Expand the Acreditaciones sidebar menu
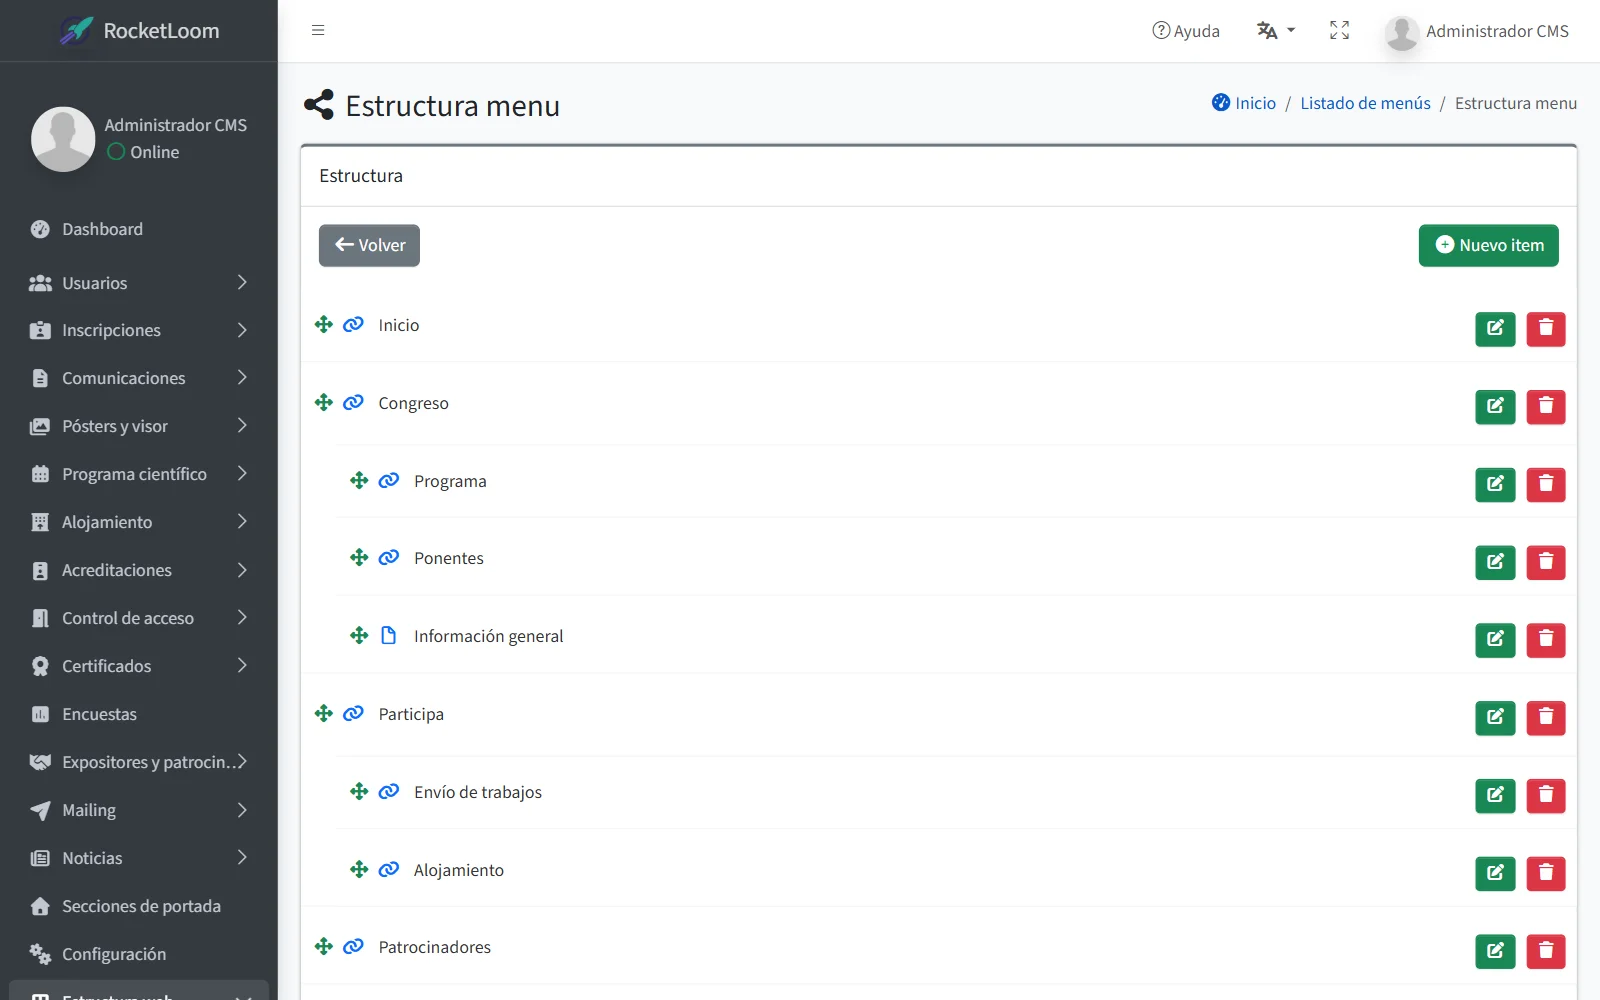 coord(139,570)
